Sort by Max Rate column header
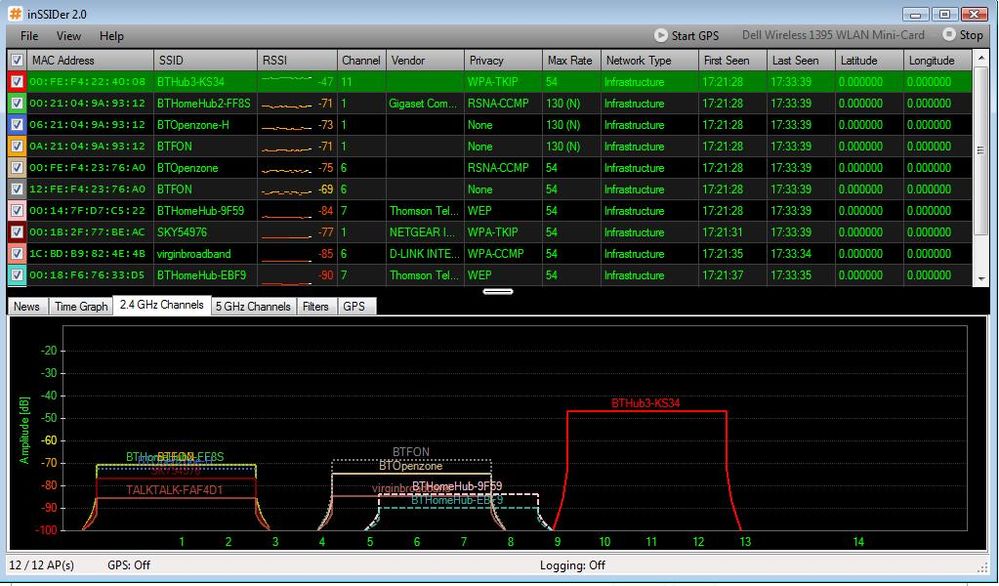The width and height of the screenshot is (999, 586). 571,61
